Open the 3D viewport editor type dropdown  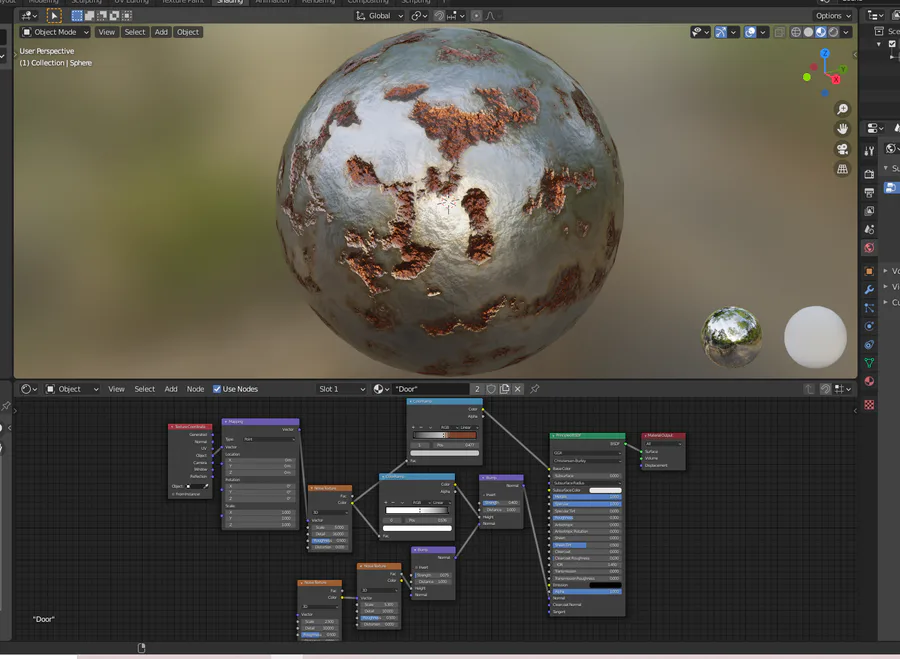[29, 15]
